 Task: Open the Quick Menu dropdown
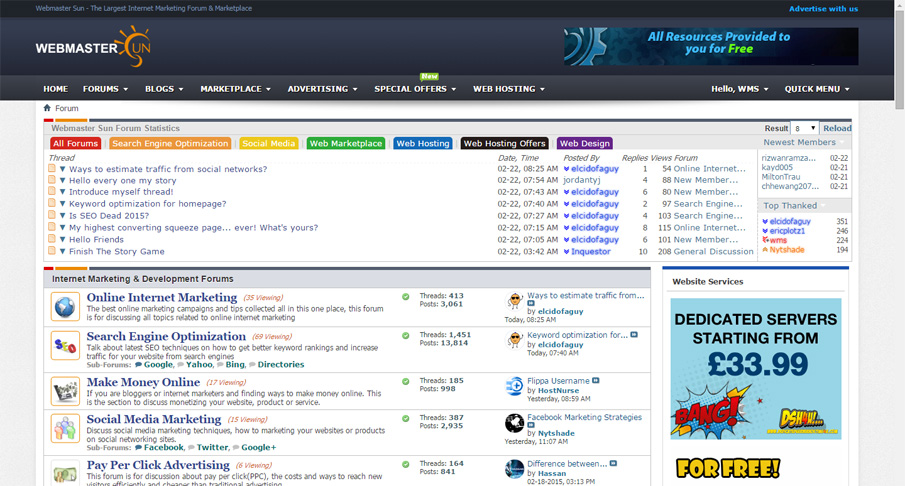pos(817,89)
